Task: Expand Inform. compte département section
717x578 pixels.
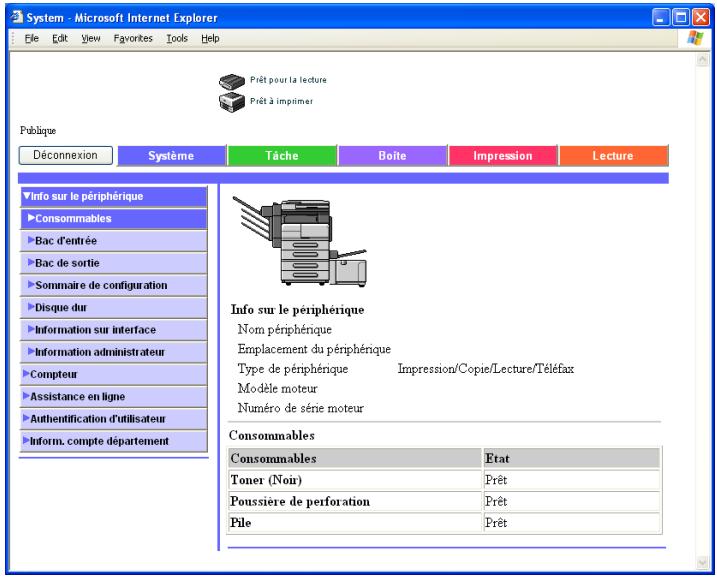Action: (114, 441)
